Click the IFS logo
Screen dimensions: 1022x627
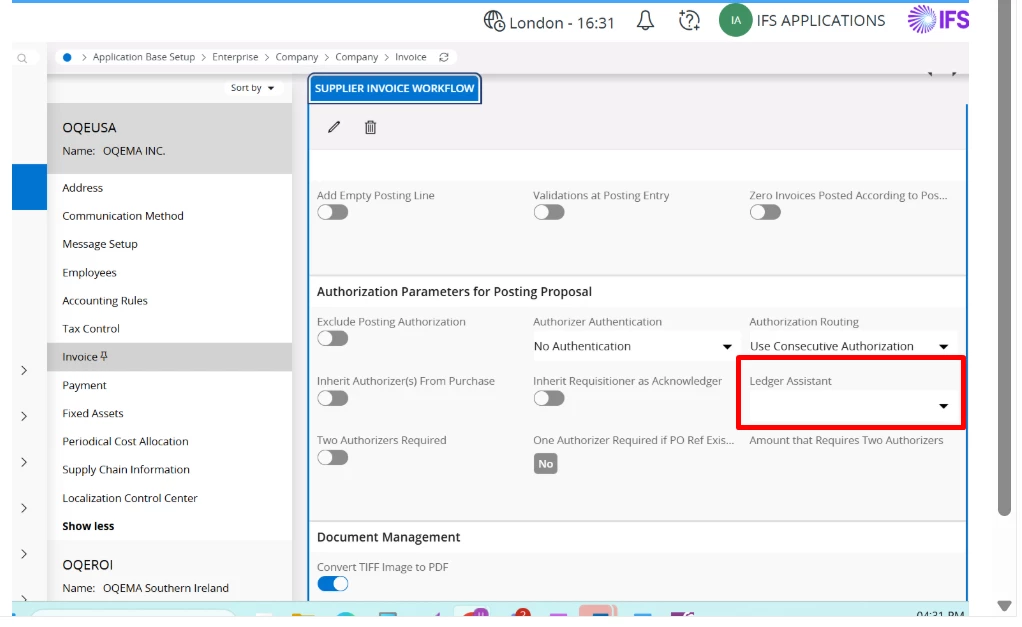pos(939,19)
